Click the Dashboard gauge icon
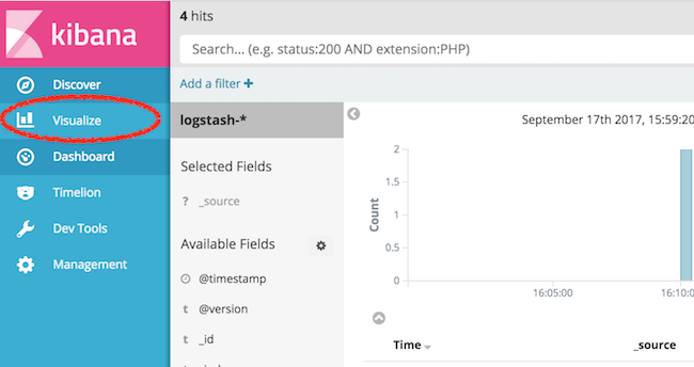Viewport: 694px width, 367px height. click(25, 157)
